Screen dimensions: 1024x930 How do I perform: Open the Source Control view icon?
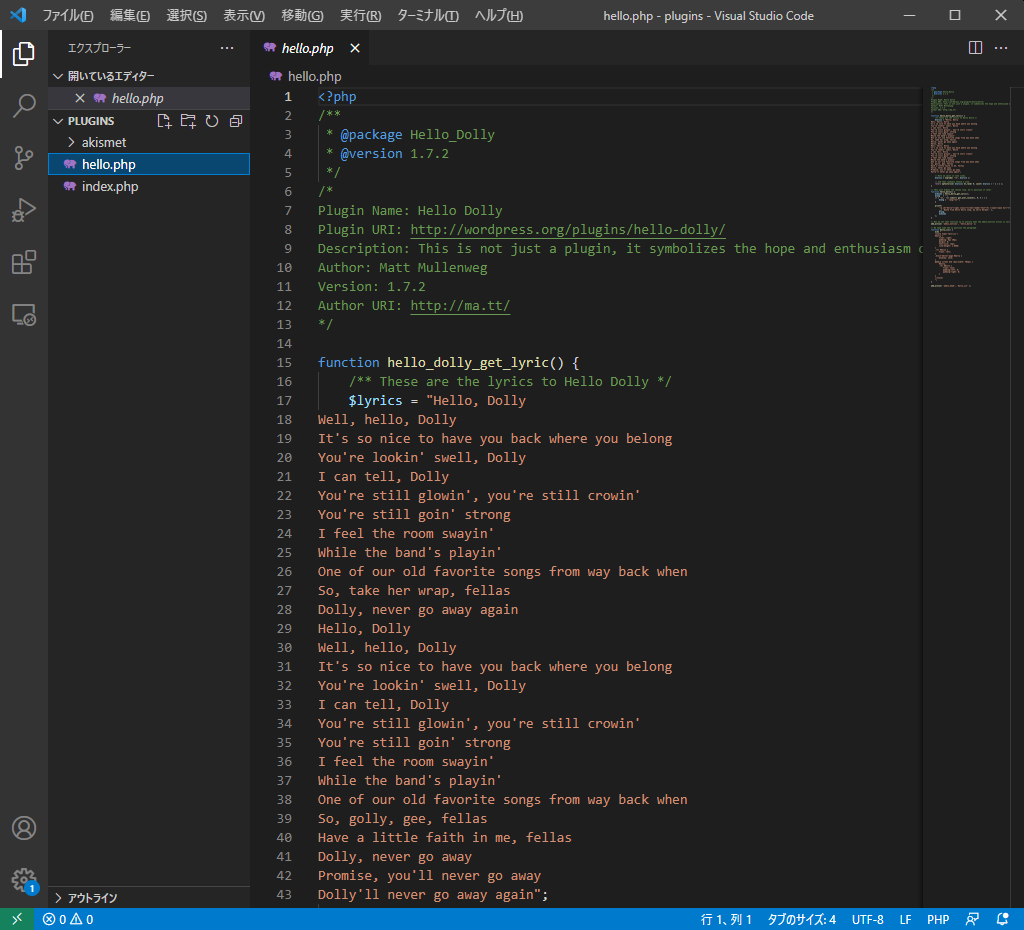(24, 158)
